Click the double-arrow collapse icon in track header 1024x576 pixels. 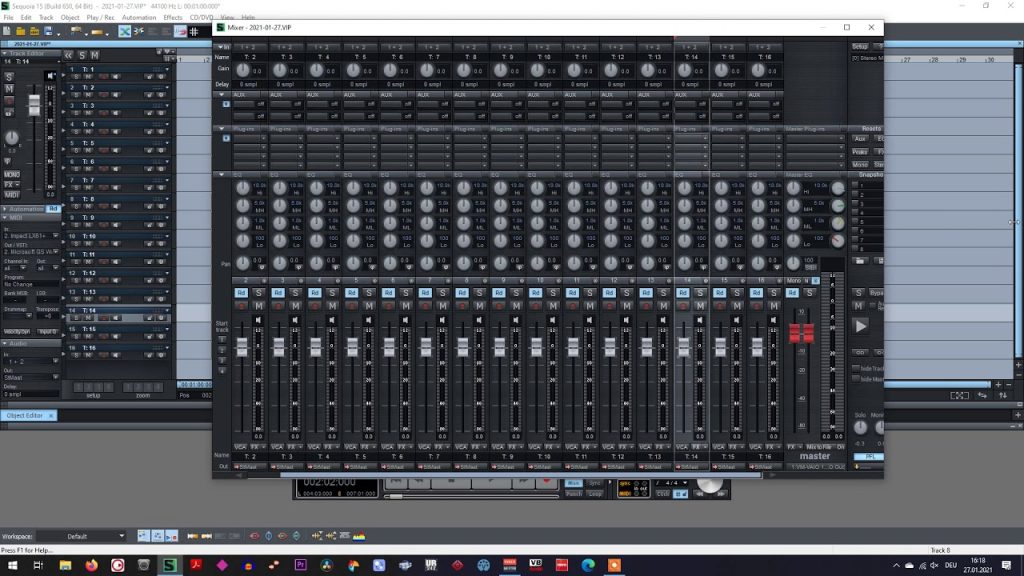click(x=68, y=56)
